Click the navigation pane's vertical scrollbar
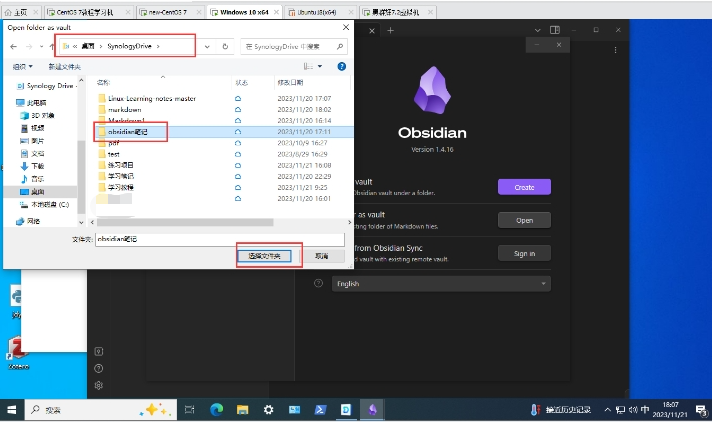The image size is (712, 422). coord(81,177)
